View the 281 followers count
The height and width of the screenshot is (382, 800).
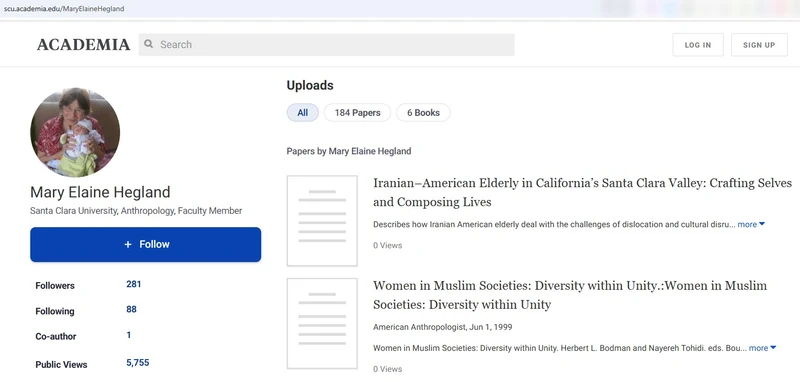click(x=134, y=284)
